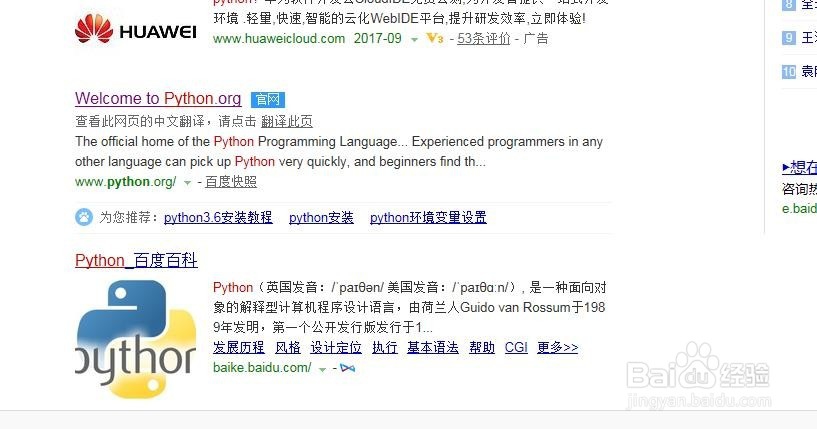Screen dimensions: 817x429
Task: Open 百度快照 cached snapshot link
Action: coord(231,181)
